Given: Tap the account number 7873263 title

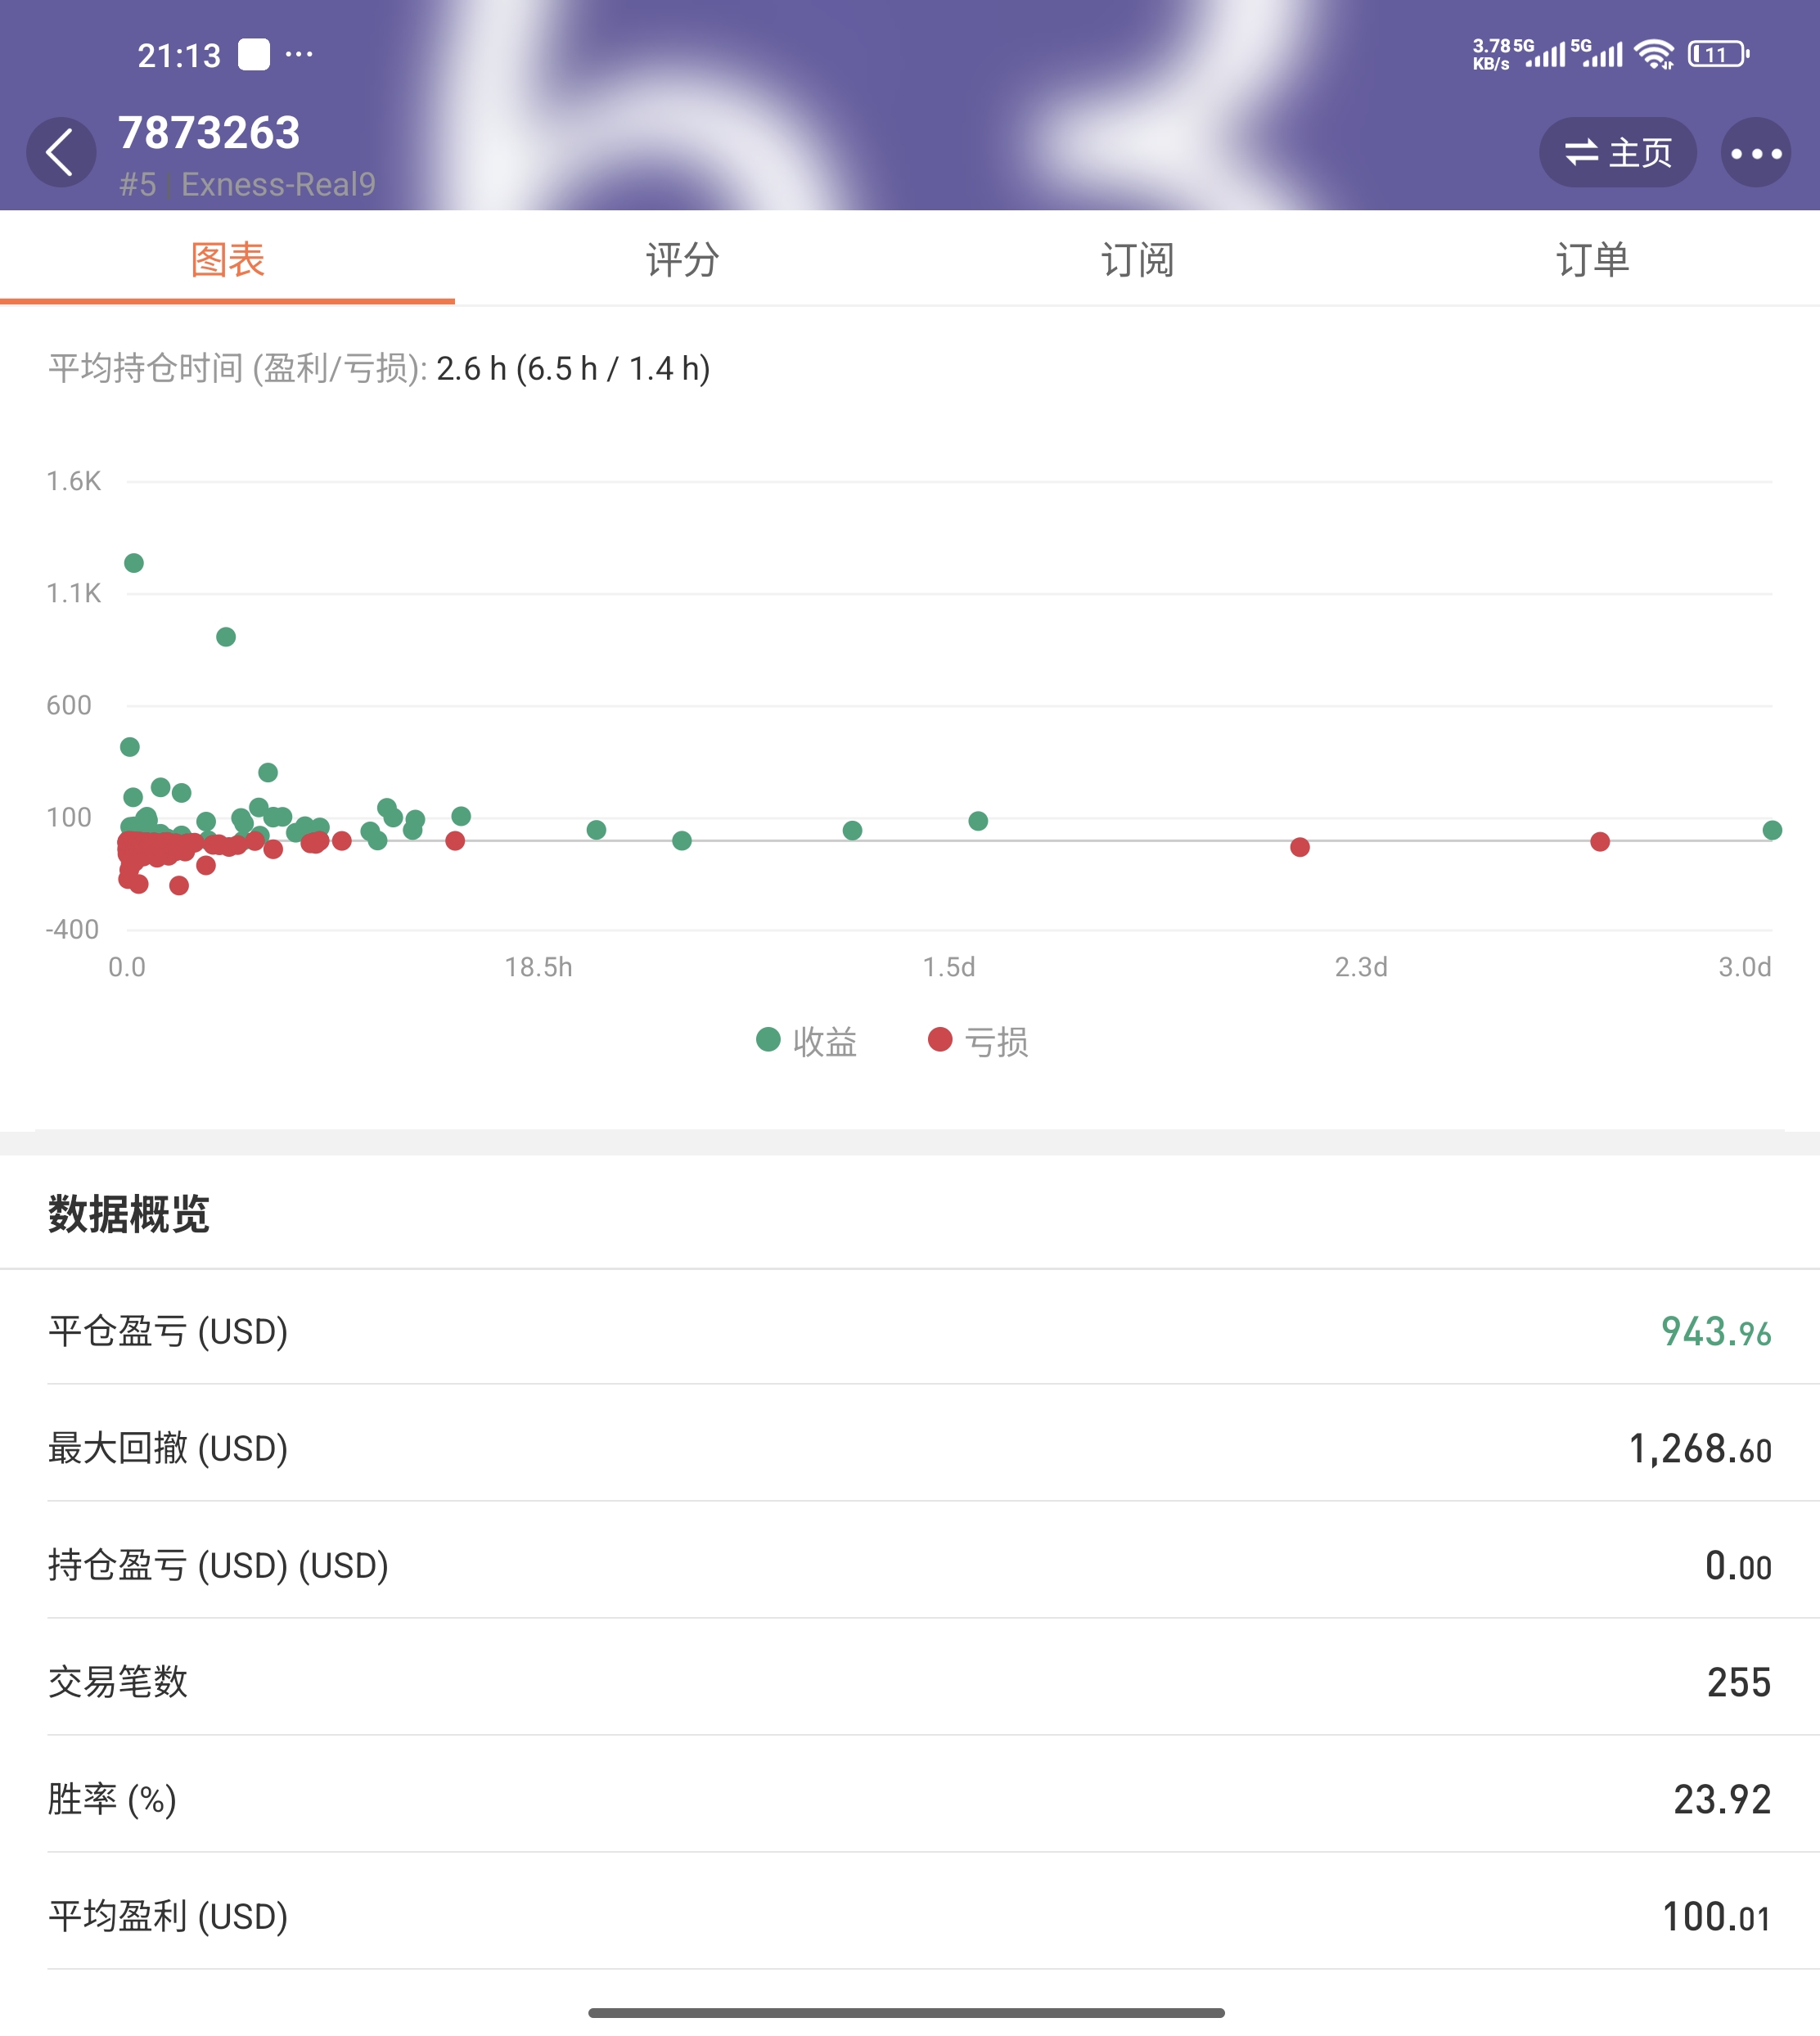Looking at the screenshot, I should 209,133.
